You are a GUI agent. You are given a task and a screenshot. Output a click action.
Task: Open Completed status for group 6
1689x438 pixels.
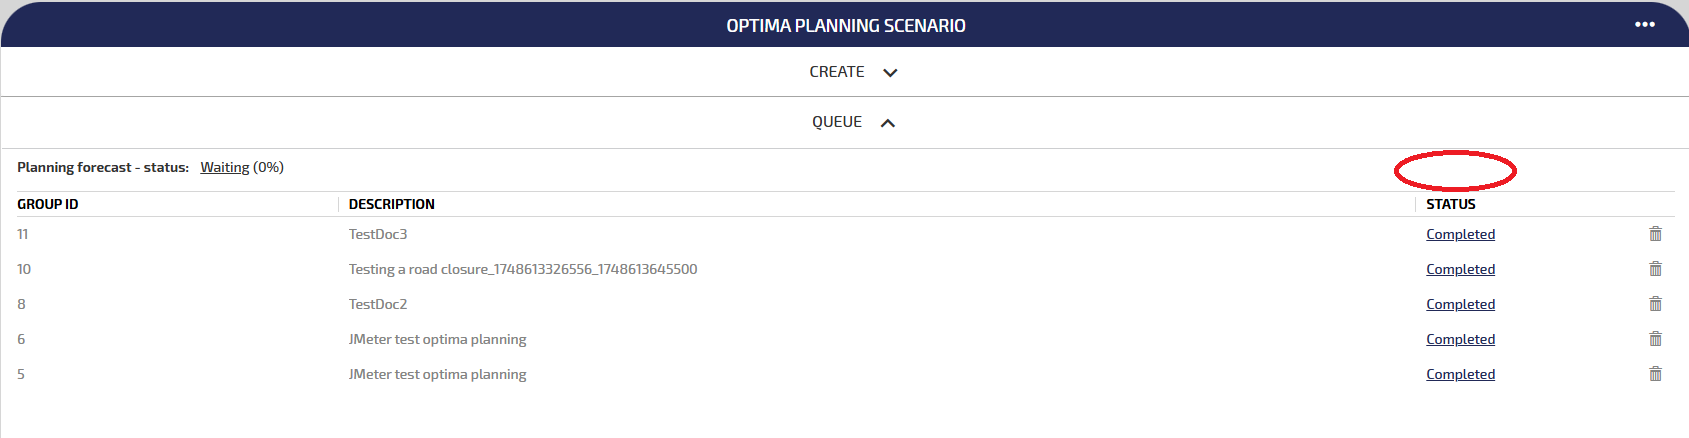tap(1460, 339)
